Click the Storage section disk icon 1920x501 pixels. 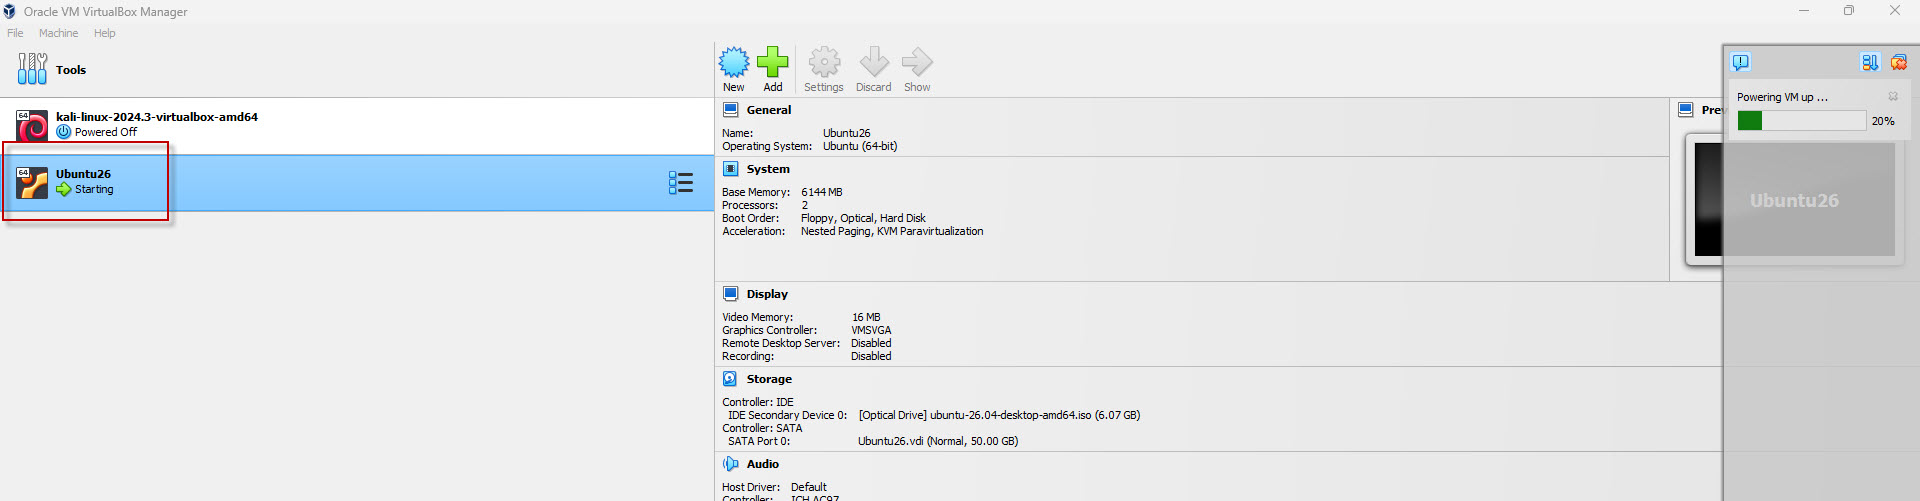[x=731, y=379]
